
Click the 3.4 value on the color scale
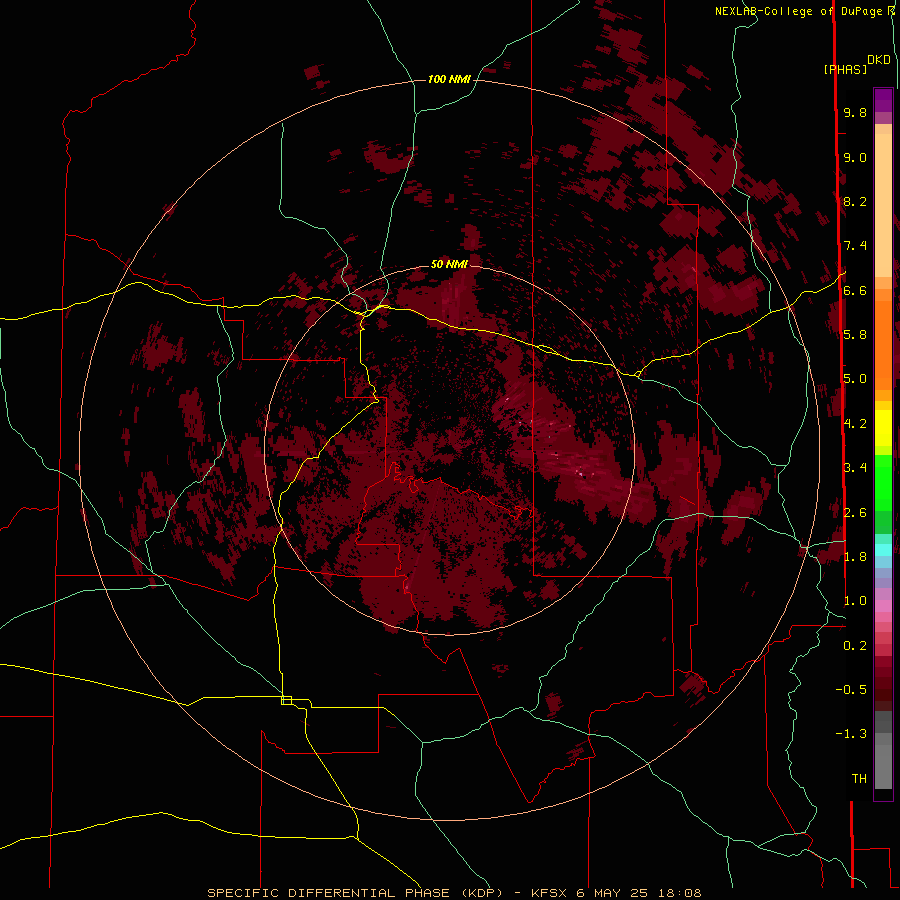coord(855,467)
